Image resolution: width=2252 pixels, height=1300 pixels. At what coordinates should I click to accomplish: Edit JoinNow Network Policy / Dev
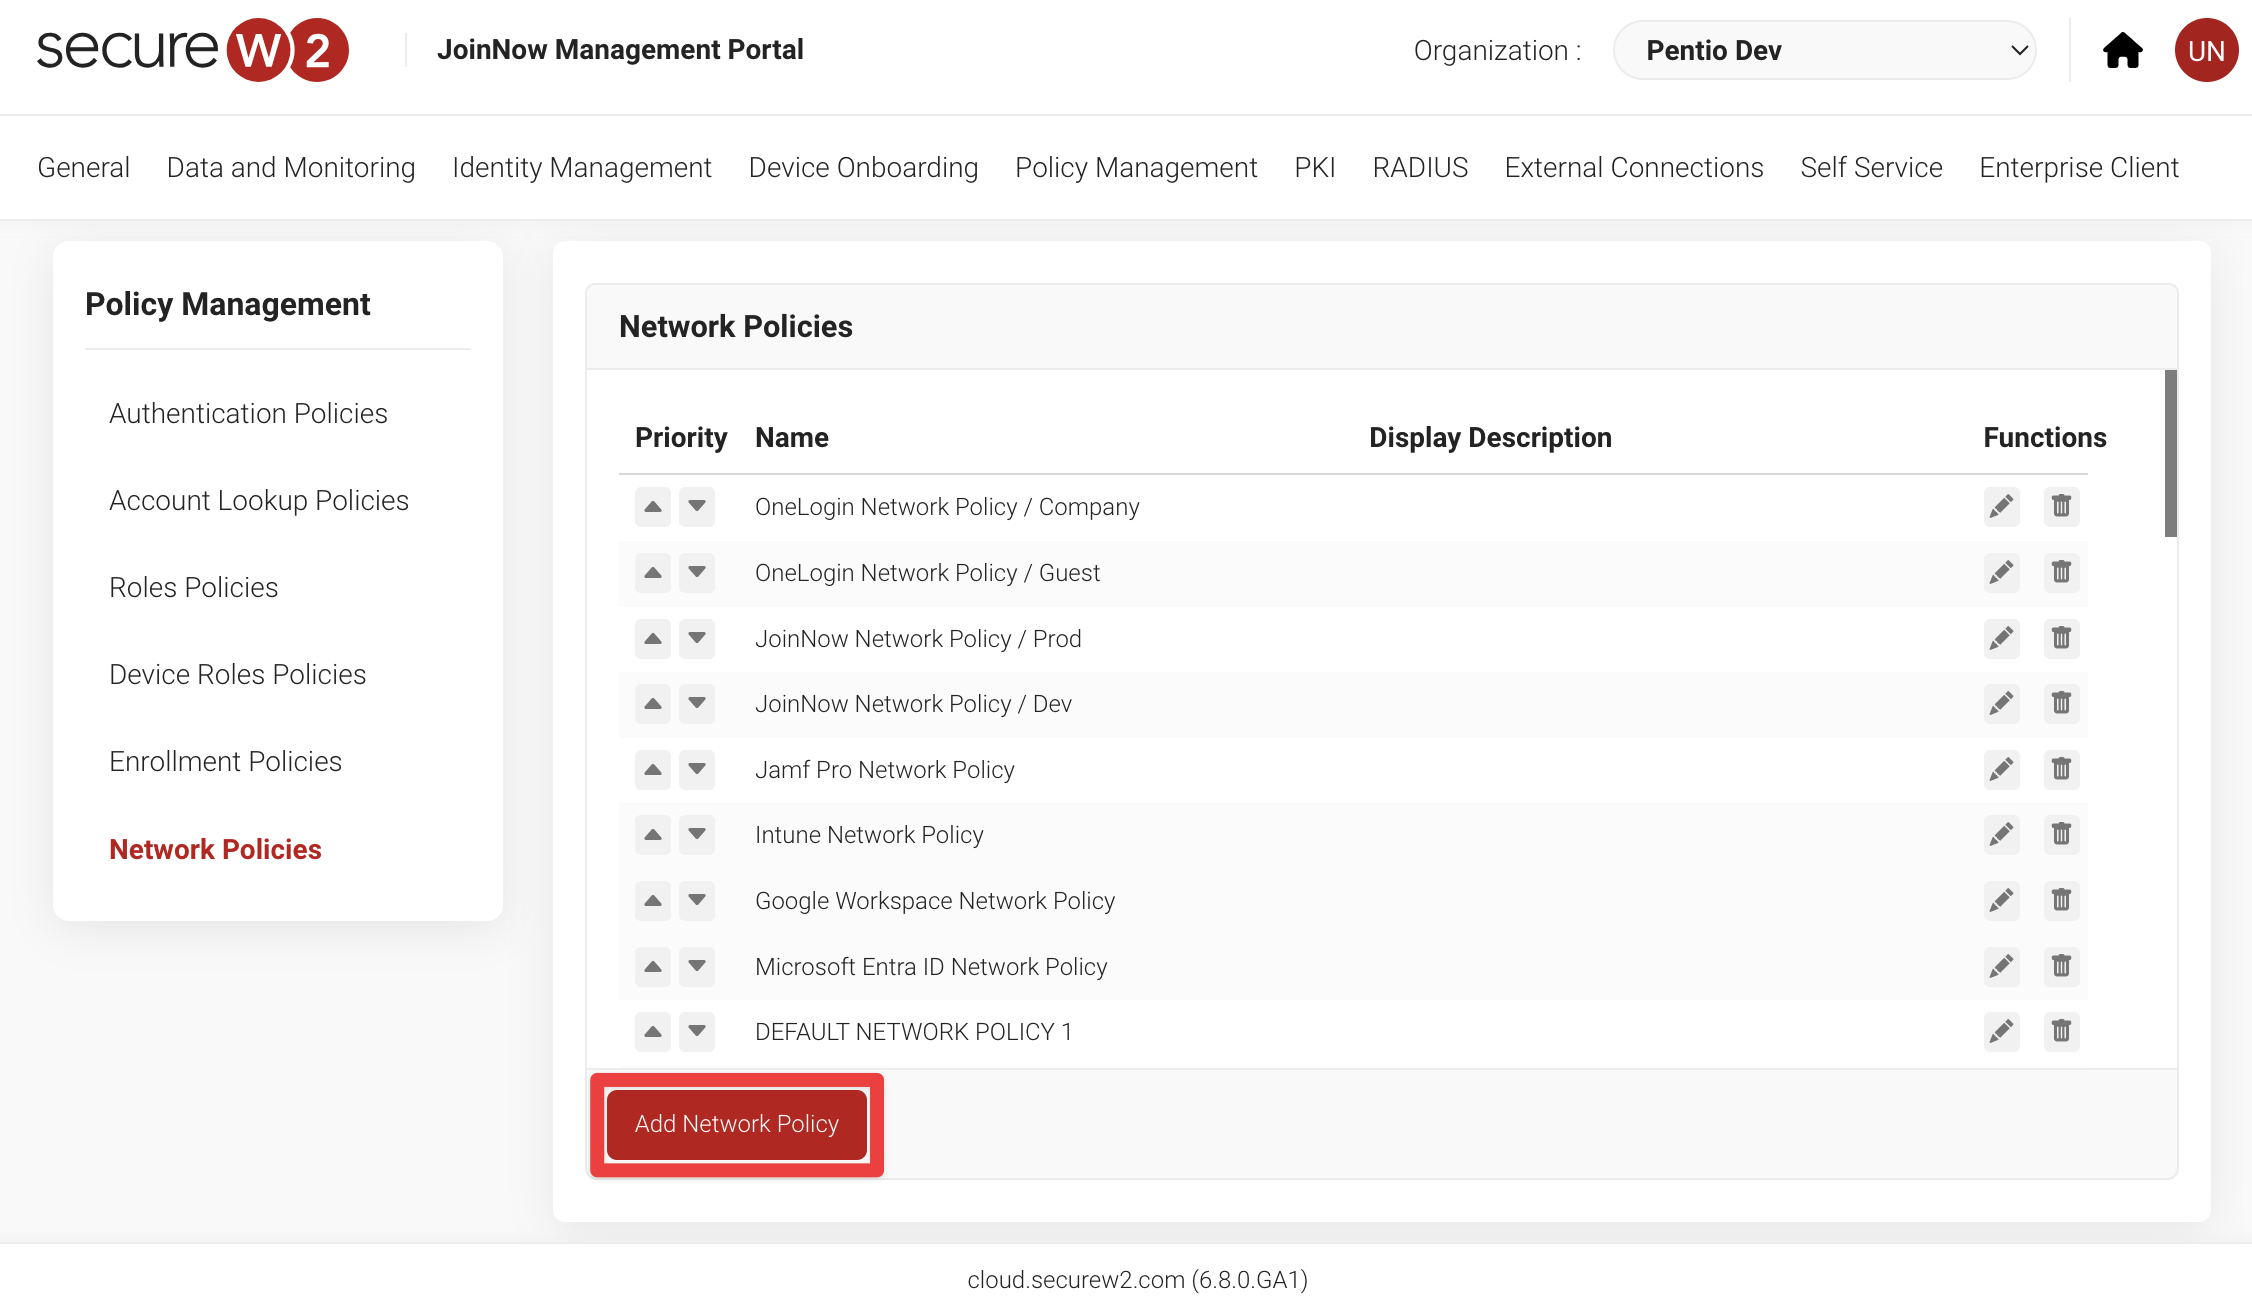click(2001, 704)
